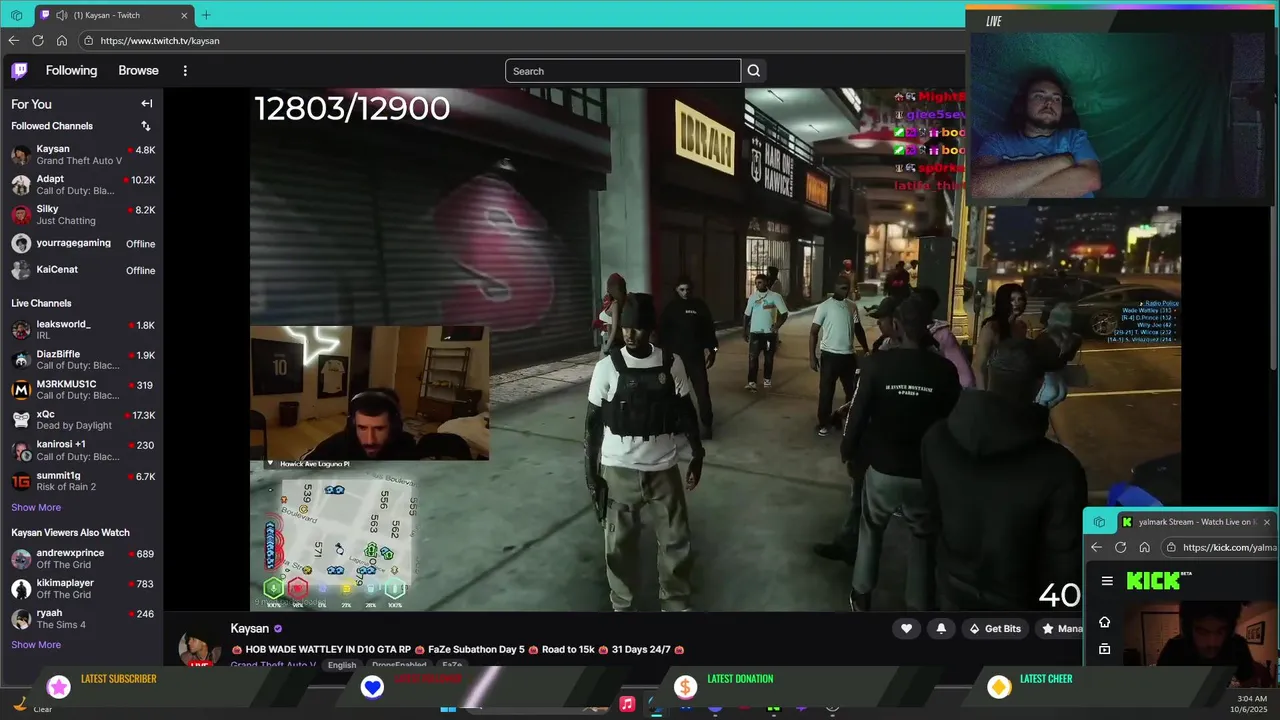Open kanirosi +1 channel row
Screen dimensions: 1280x720
[x=82, y=450]
